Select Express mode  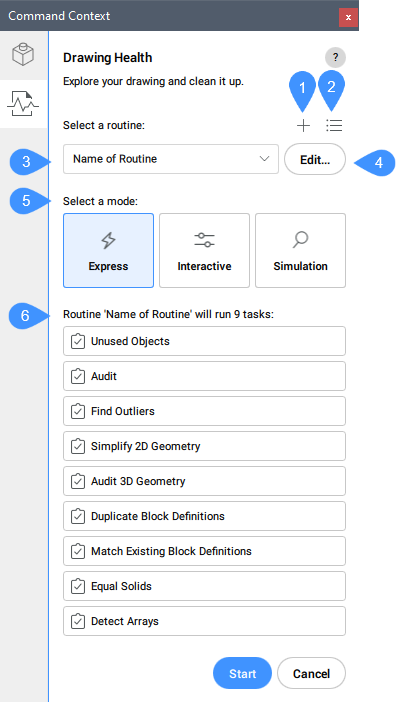(x=108, y=250)
